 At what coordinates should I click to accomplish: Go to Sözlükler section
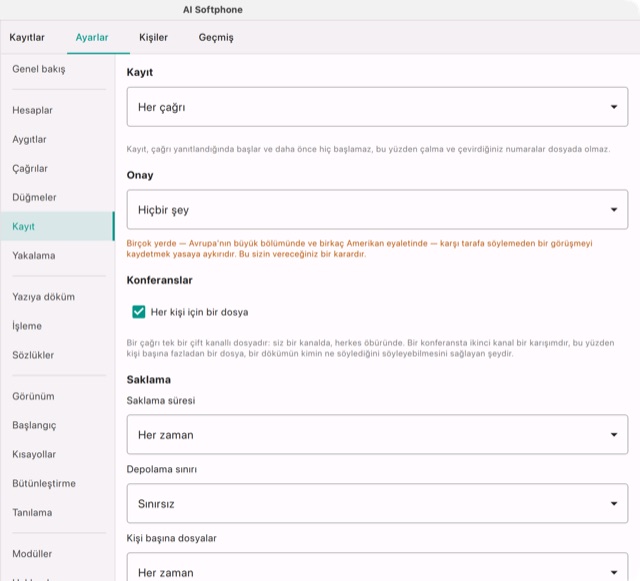(x=57, y=355)
